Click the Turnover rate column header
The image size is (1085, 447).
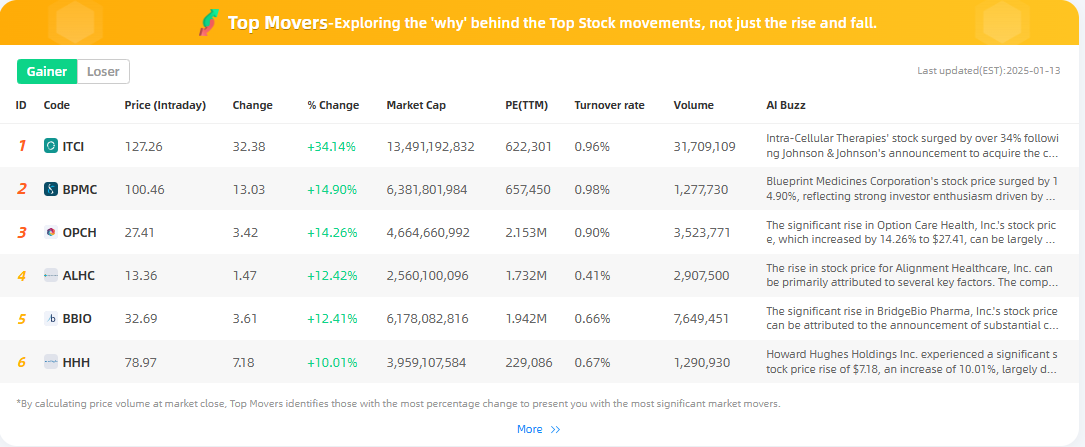pos(609,105)
